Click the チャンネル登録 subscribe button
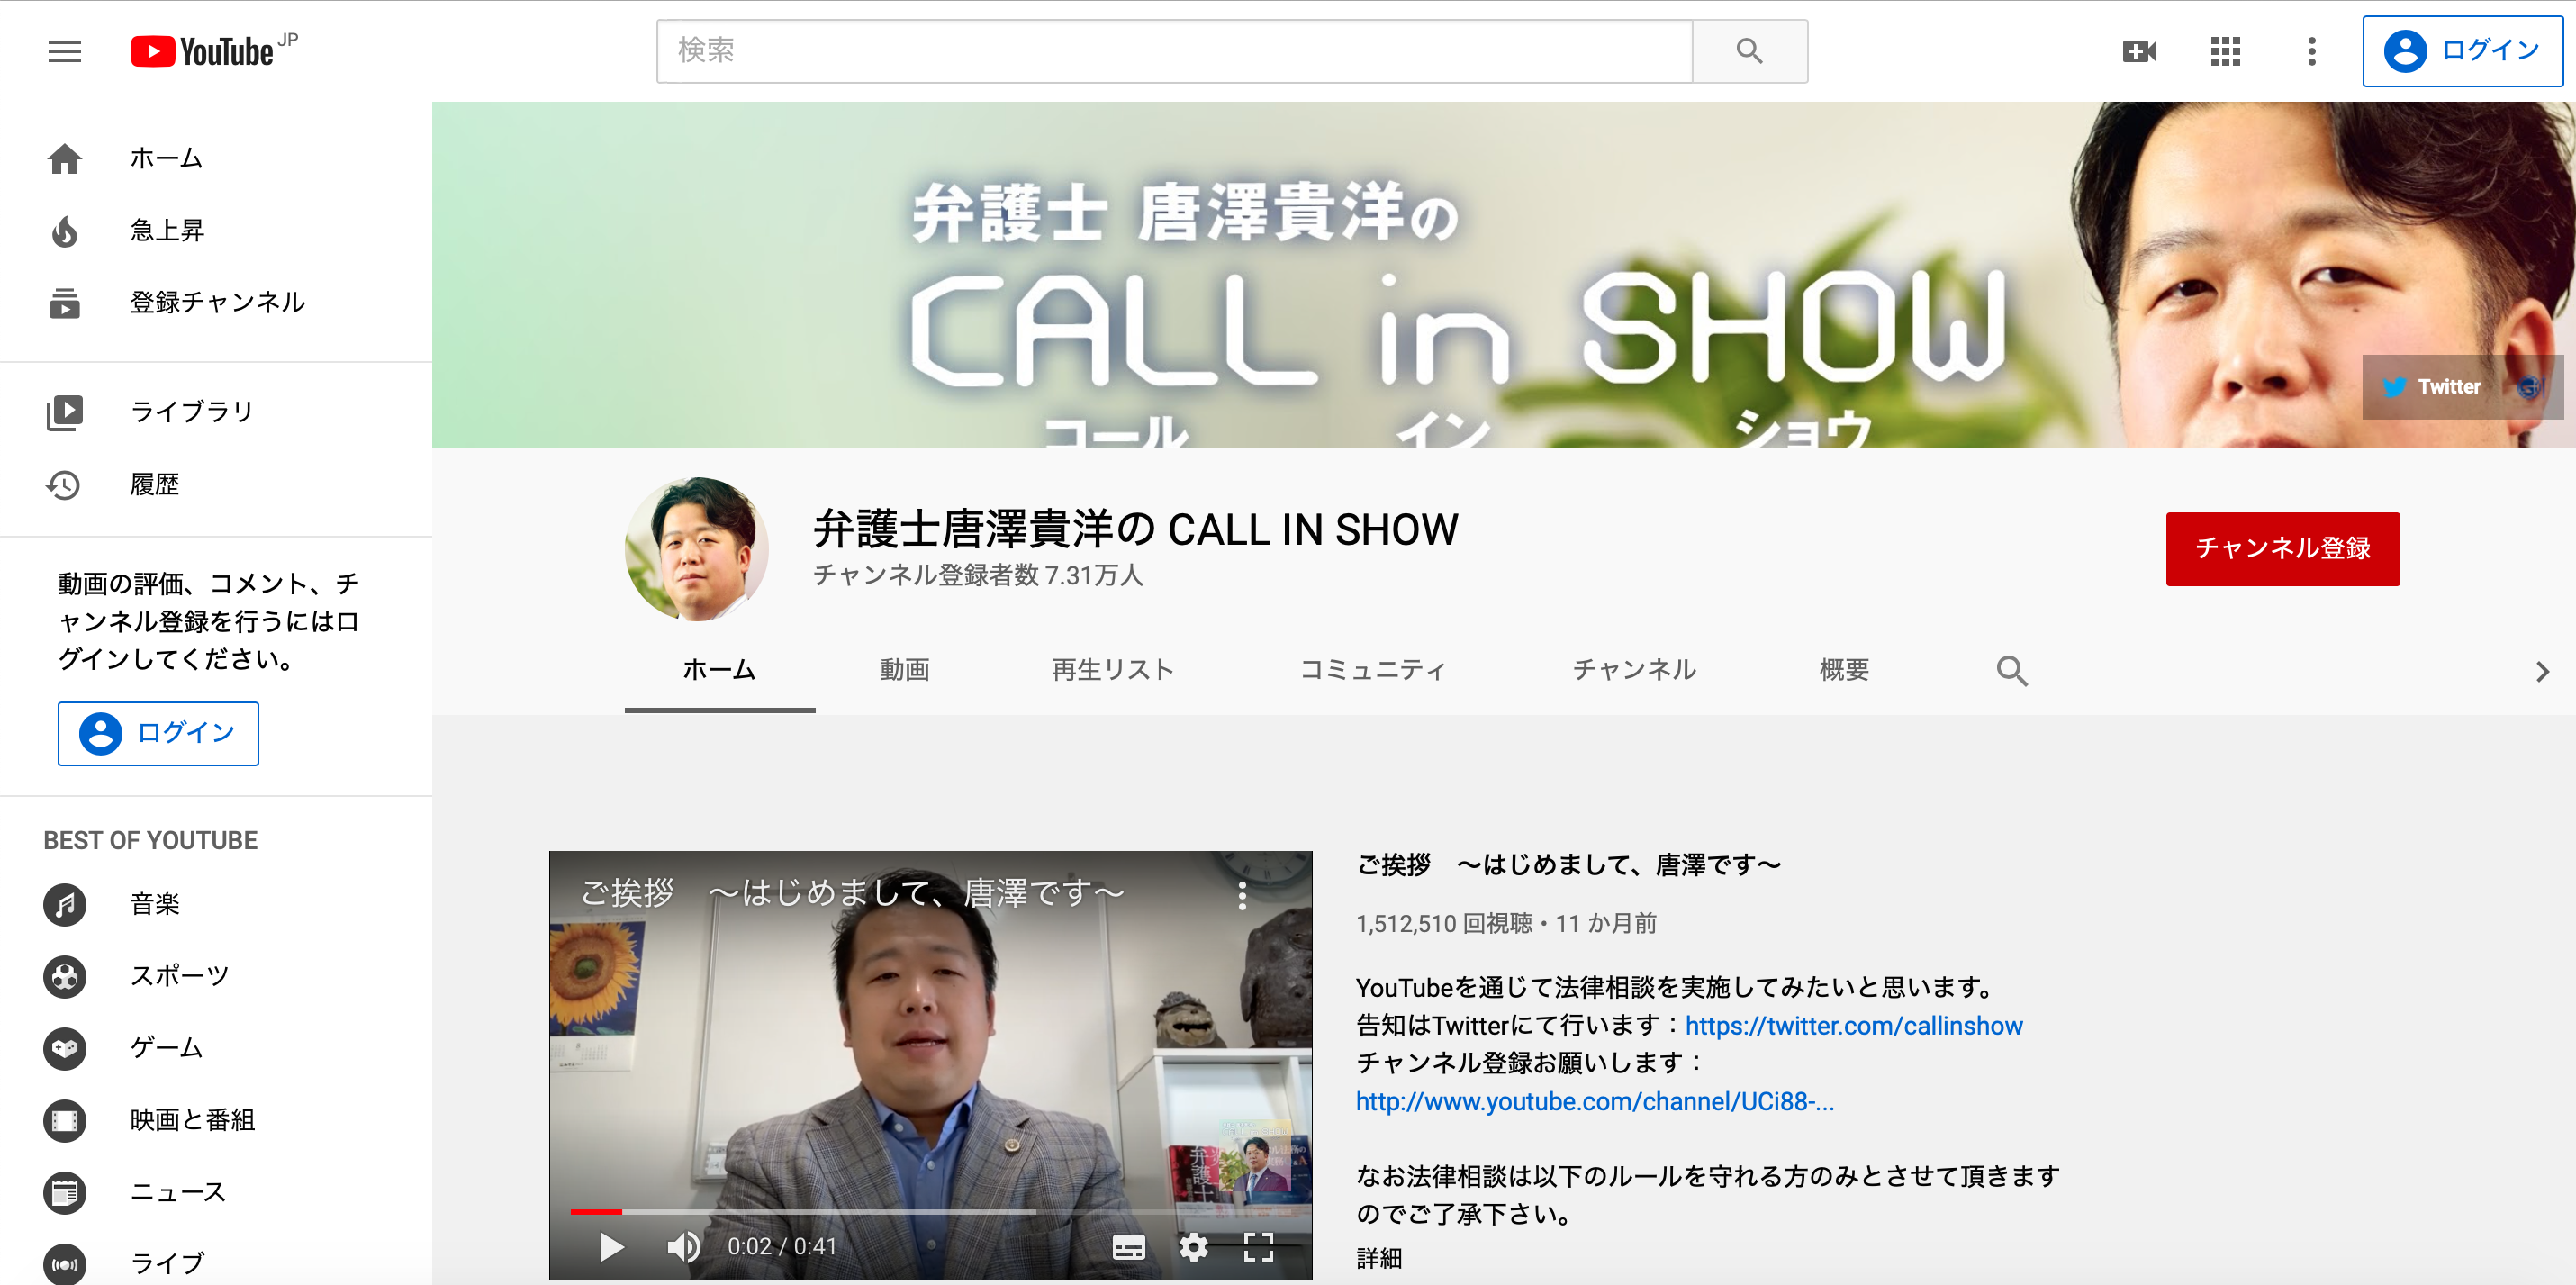The width and height of the screenshot is (2576, 1285). 2282,548
